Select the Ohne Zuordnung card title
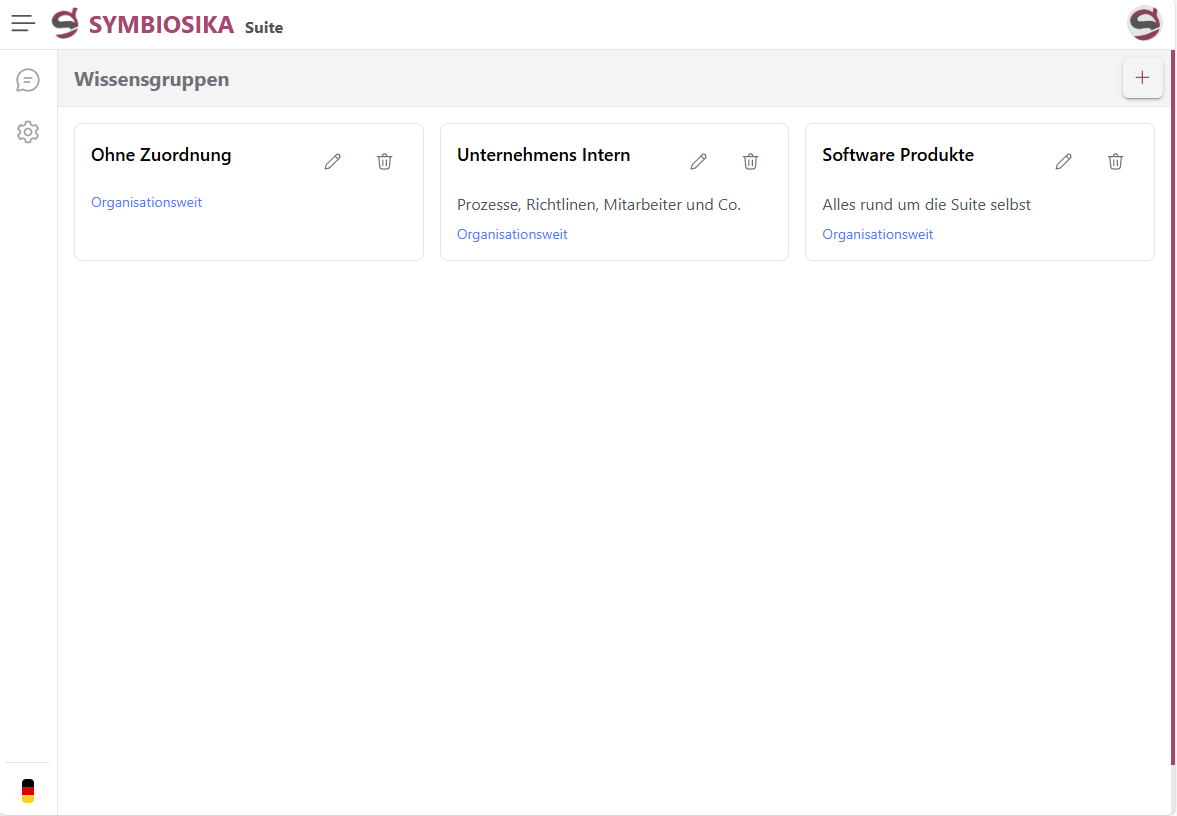 [161, 155]
